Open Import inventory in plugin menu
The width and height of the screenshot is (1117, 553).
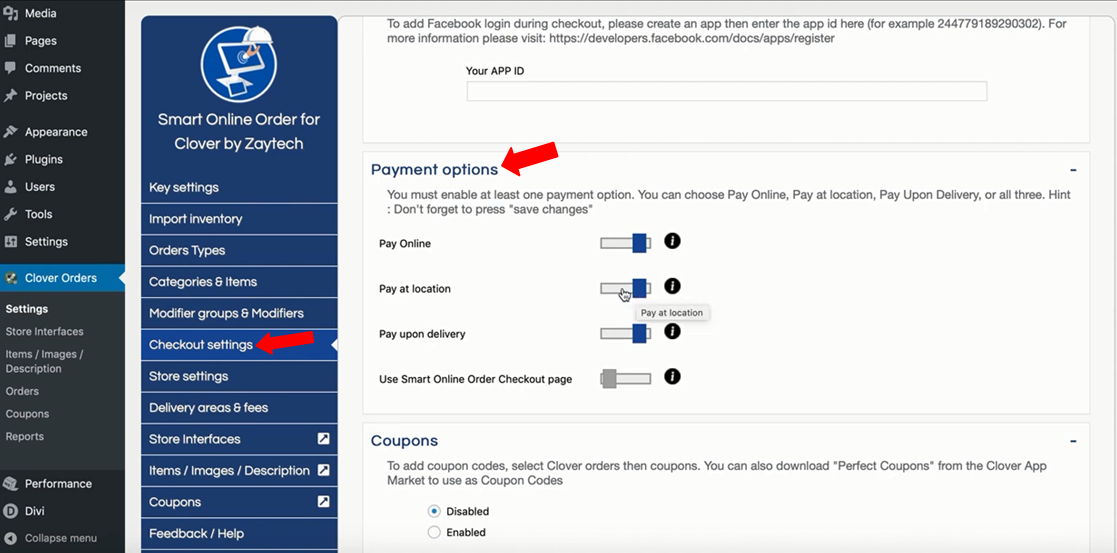239,219
